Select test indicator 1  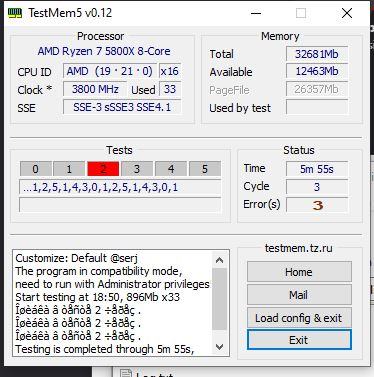[69, 169]
